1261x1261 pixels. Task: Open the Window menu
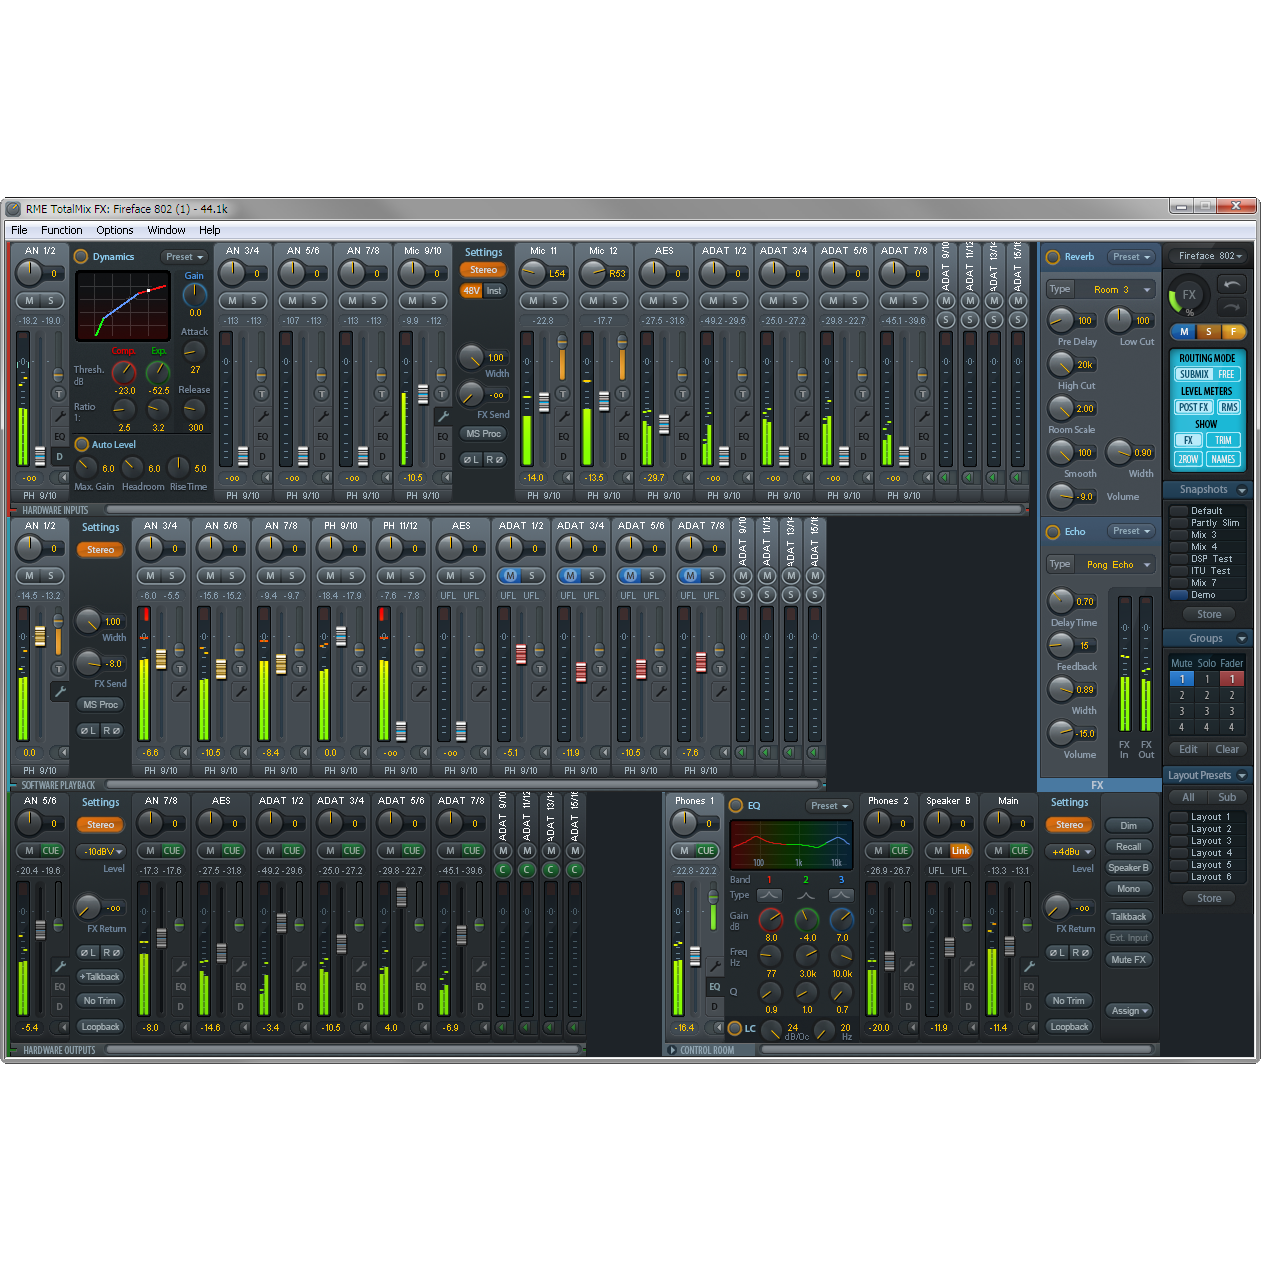tap(166, 230)
